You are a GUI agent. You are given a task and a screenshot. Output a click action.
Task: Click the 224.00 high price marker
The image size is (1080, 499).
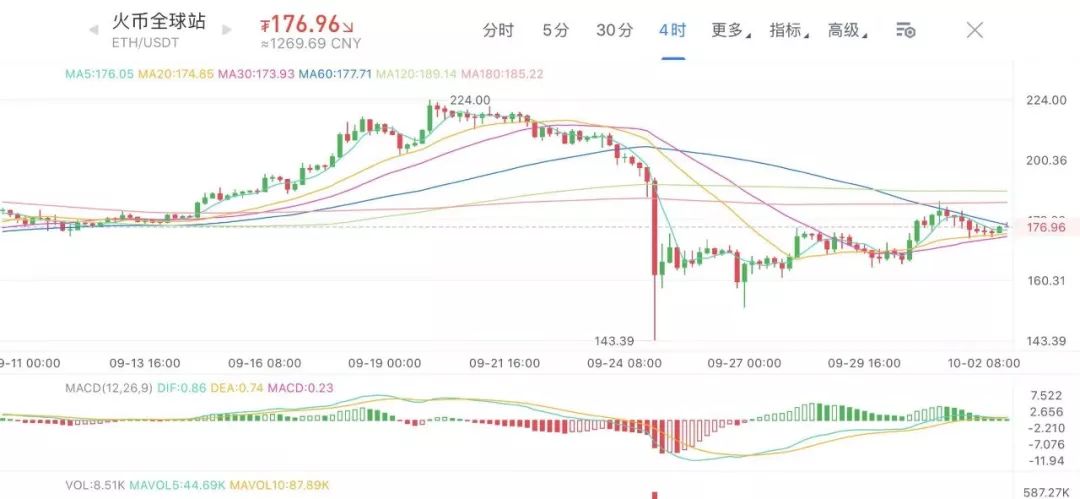[x=470, y=101]
